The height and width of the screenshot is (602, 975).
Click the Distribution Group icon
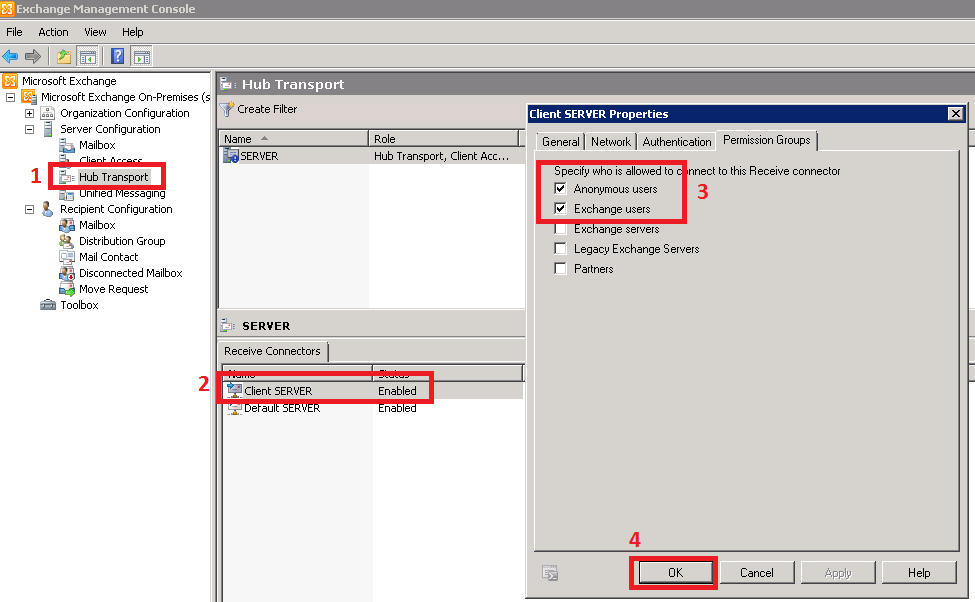pos(67,241)
